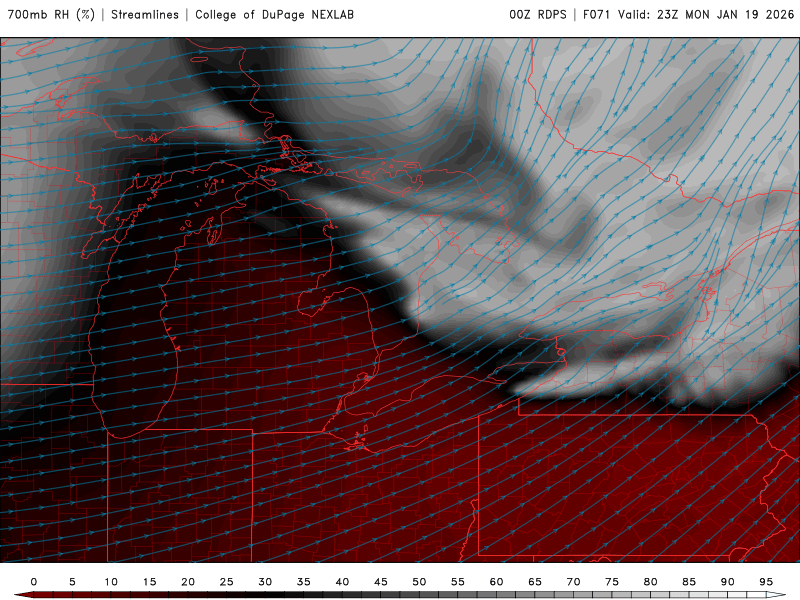Click the colorbar label '5'

click(x=72, y=582)
